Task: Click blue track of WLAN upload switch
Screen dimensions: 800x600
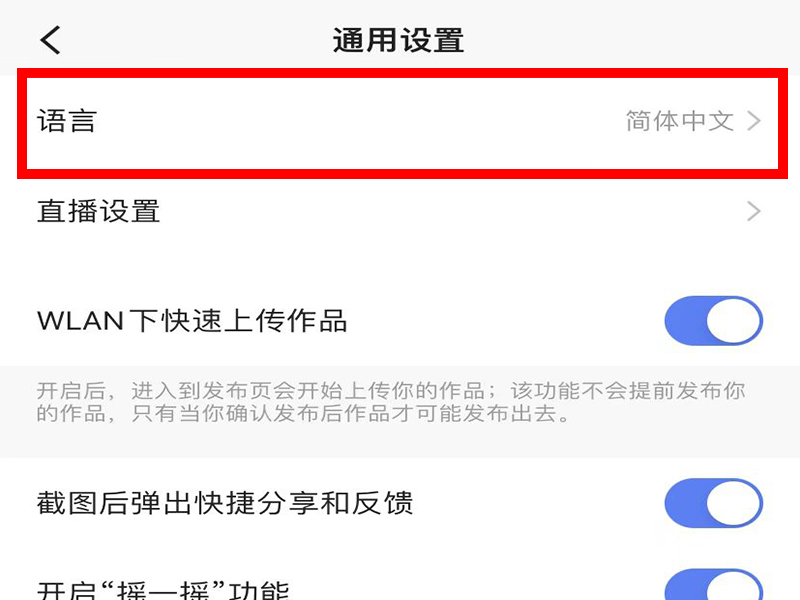Action: [x=685, y=321]
